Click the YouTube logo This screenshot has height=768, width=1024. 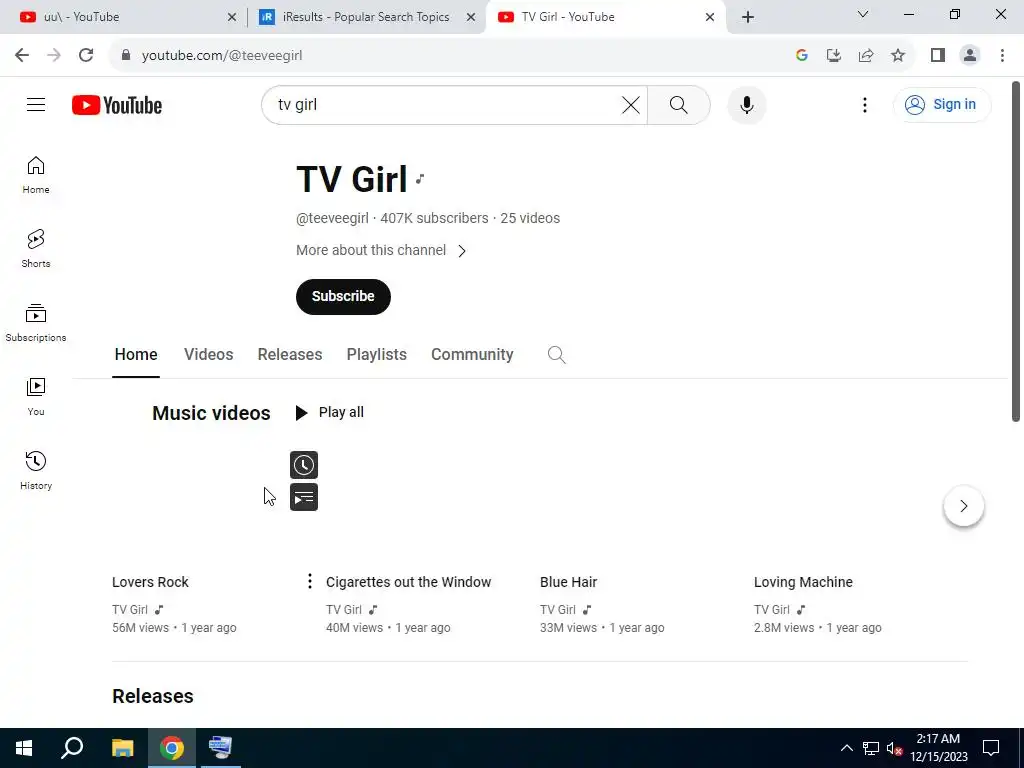117,105
